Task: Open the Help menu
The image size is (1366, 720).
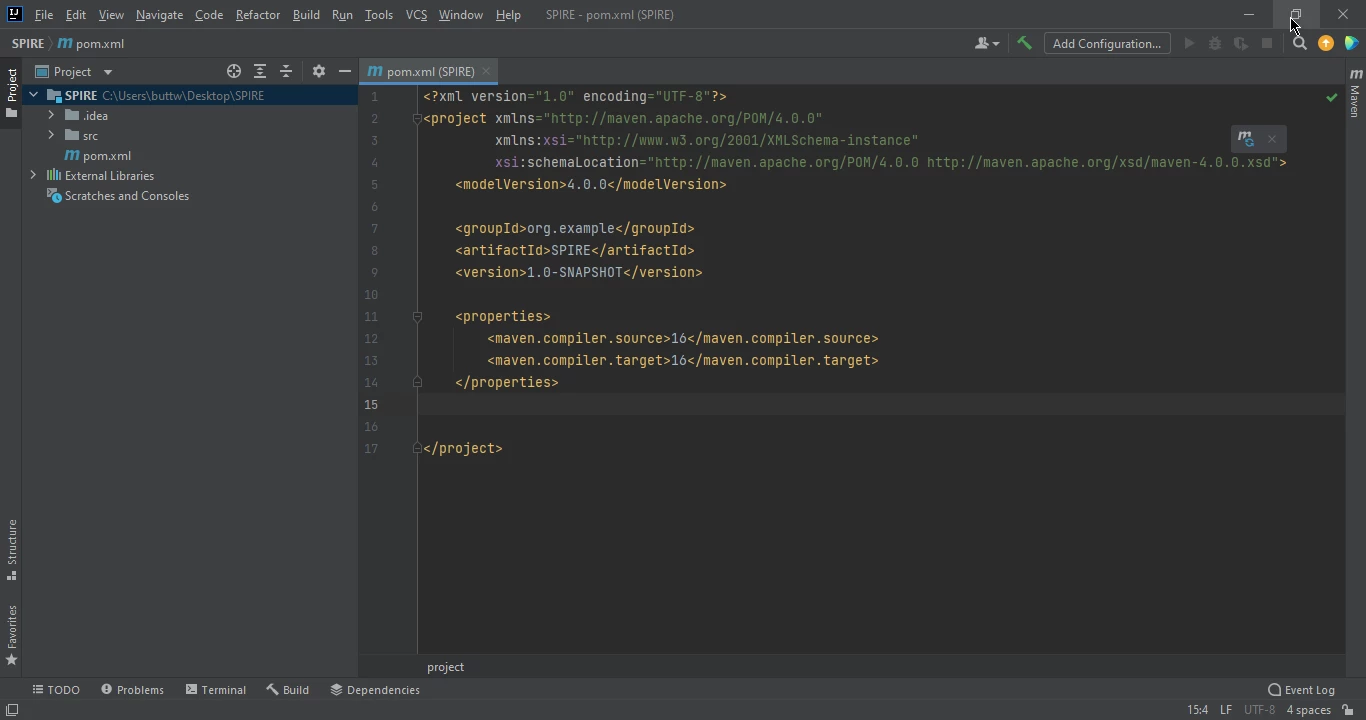Action: [508, 15]
